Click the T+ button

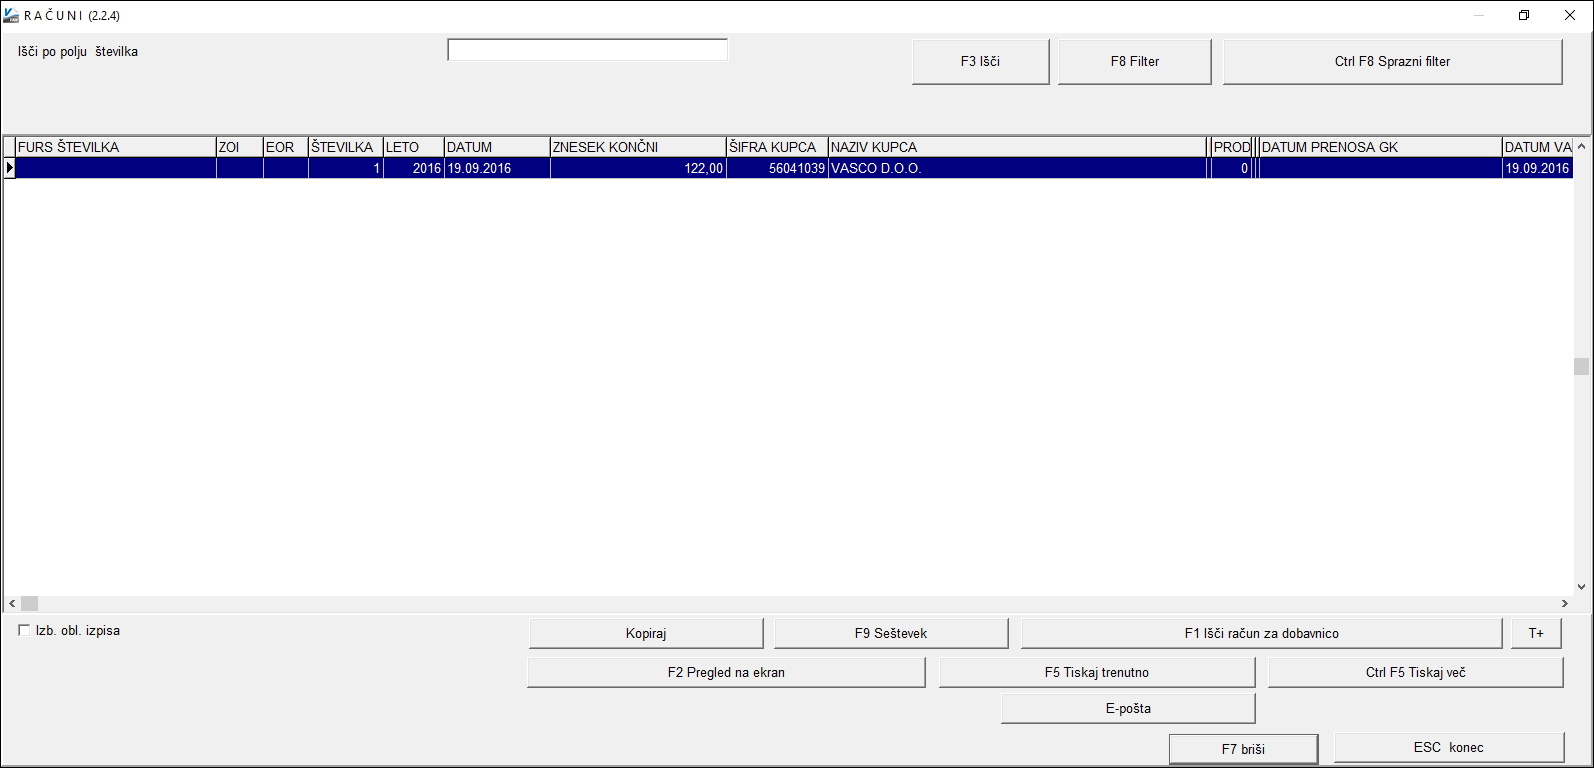[x=1535, y=633]
